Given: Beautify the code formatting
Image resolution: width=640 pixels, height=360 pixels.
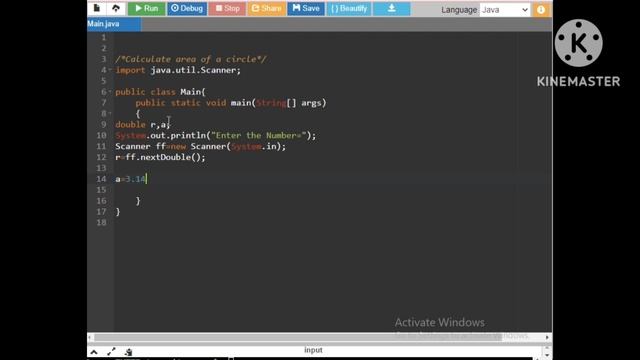Looking at the screenshot, I should point(349,9).
